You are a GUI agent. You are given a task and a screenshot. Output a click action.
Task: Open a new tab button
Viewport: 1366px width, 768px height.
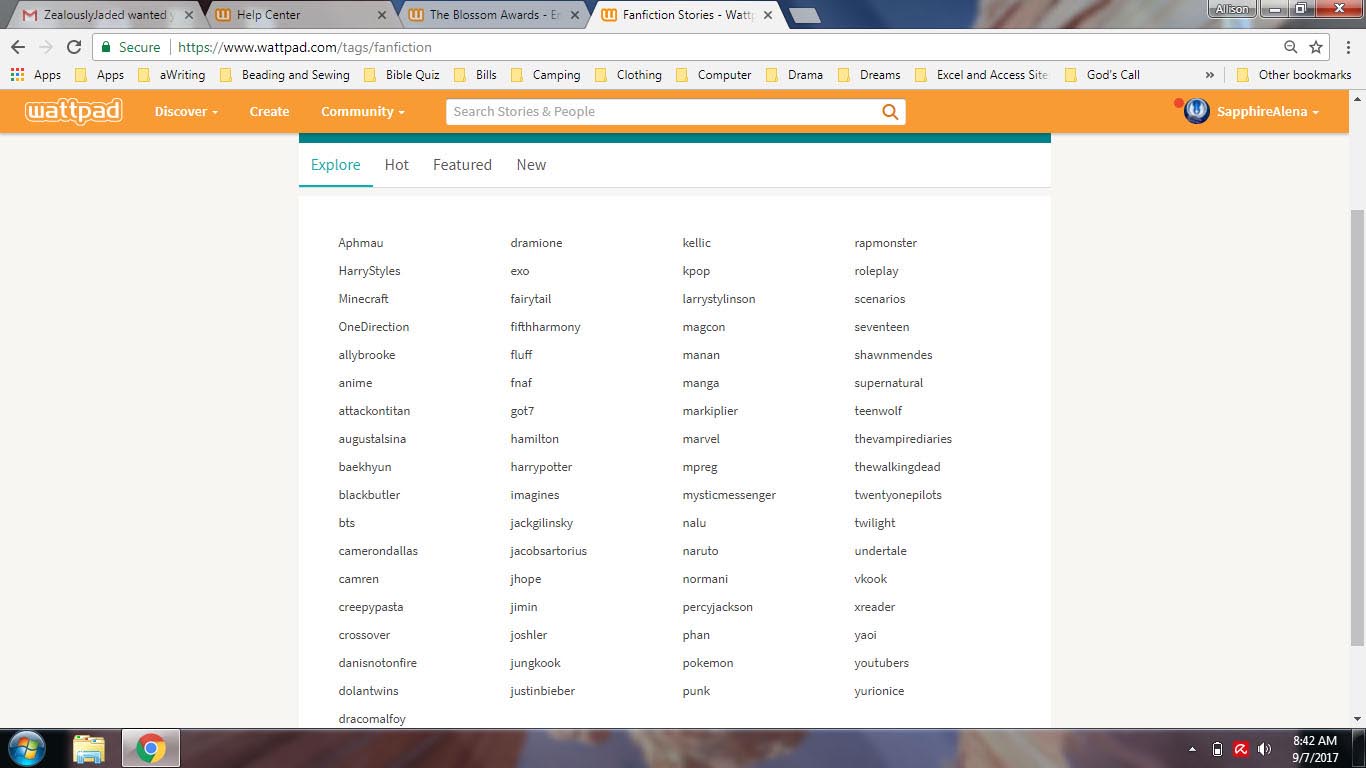(x=804, y=16)
